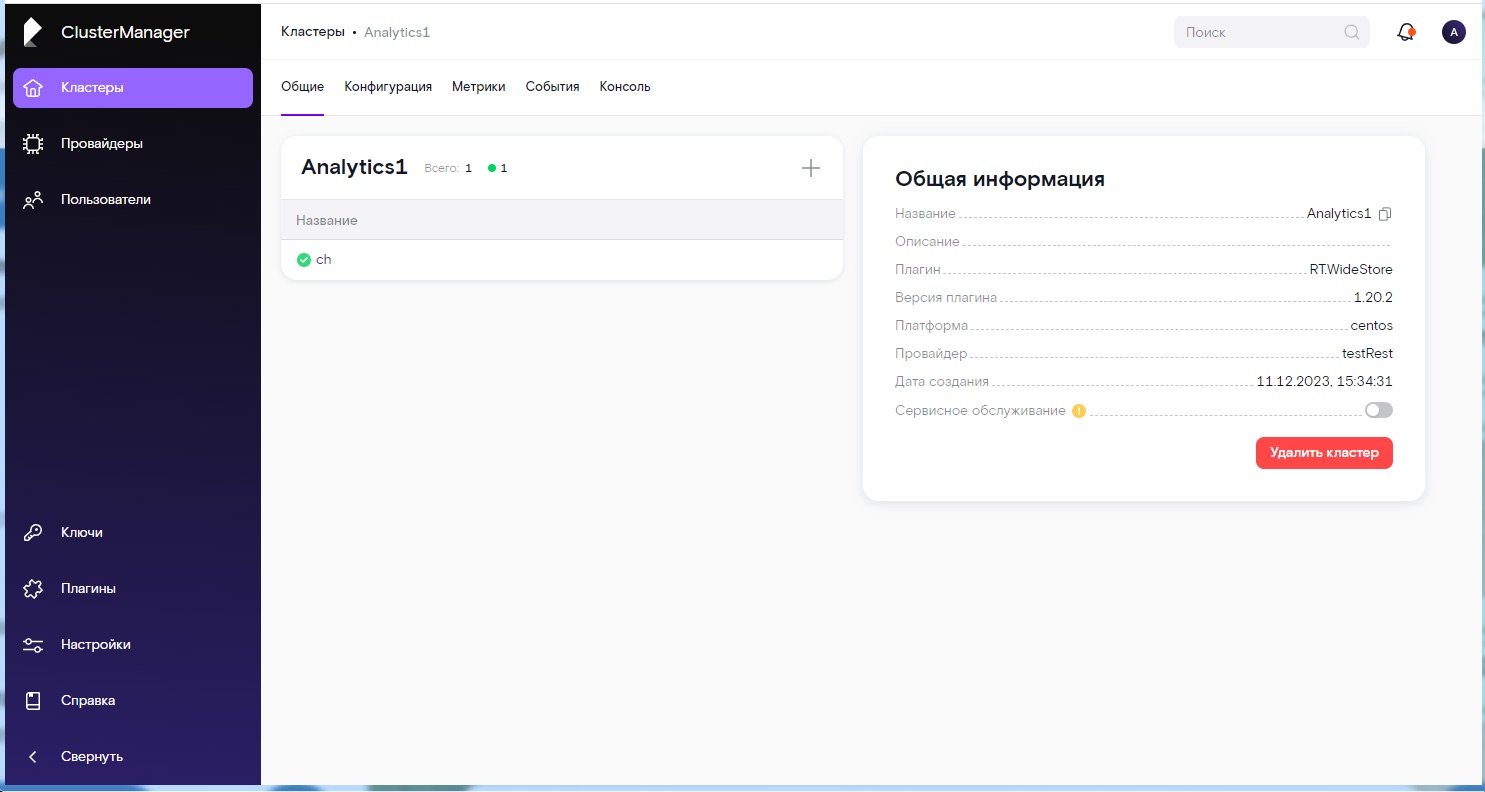Click the Общая информация heading
Screen dimensions: 1485x792
point(1000,179)
